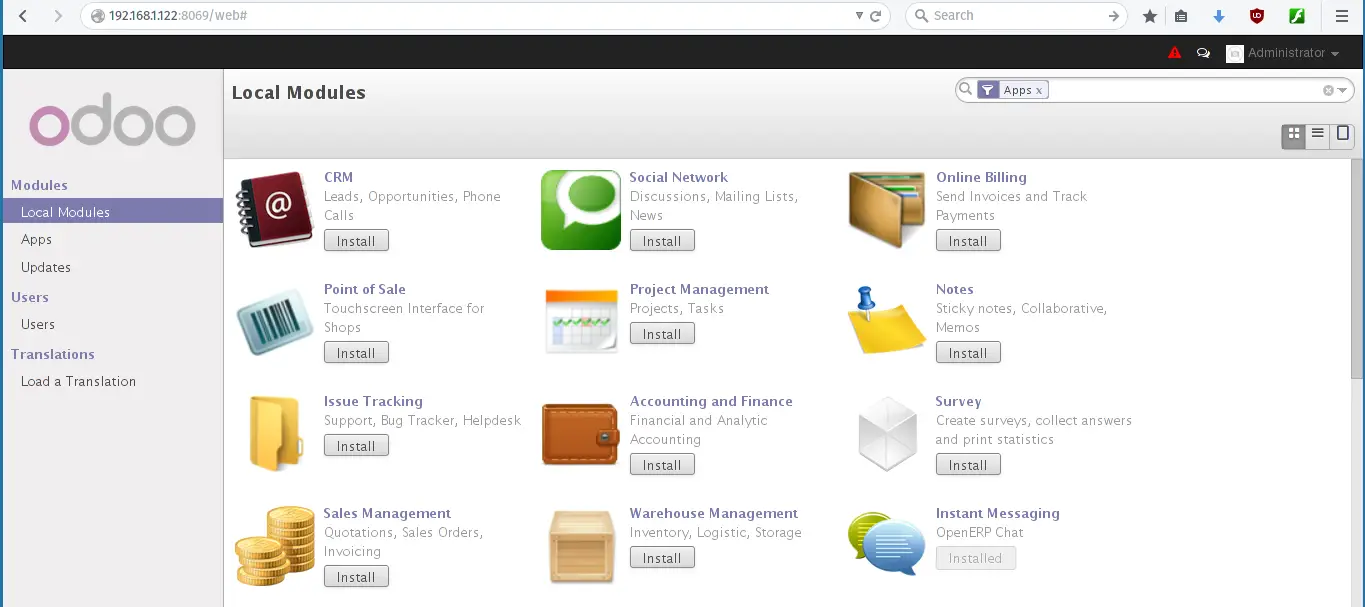This screenshot has width=1365, height=607.
Task: Open the bookmarks list icon
Action: pyautogui.click(x=1181, y=16)
